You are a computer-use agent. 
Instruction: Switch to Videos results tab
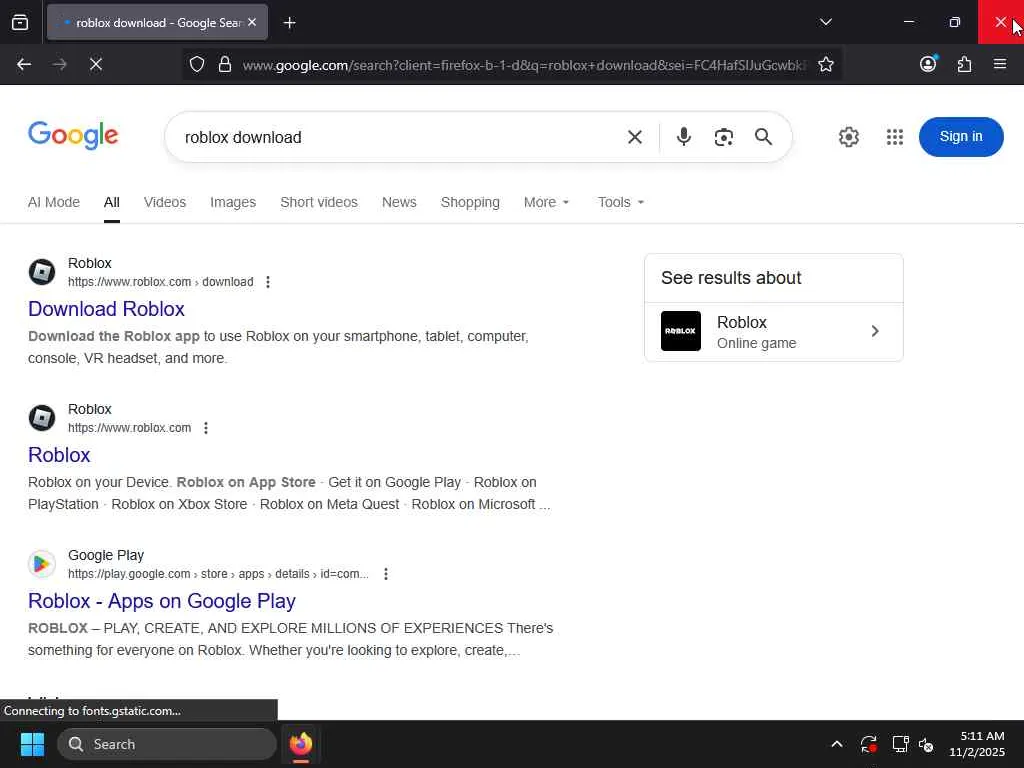click(165, 202)
